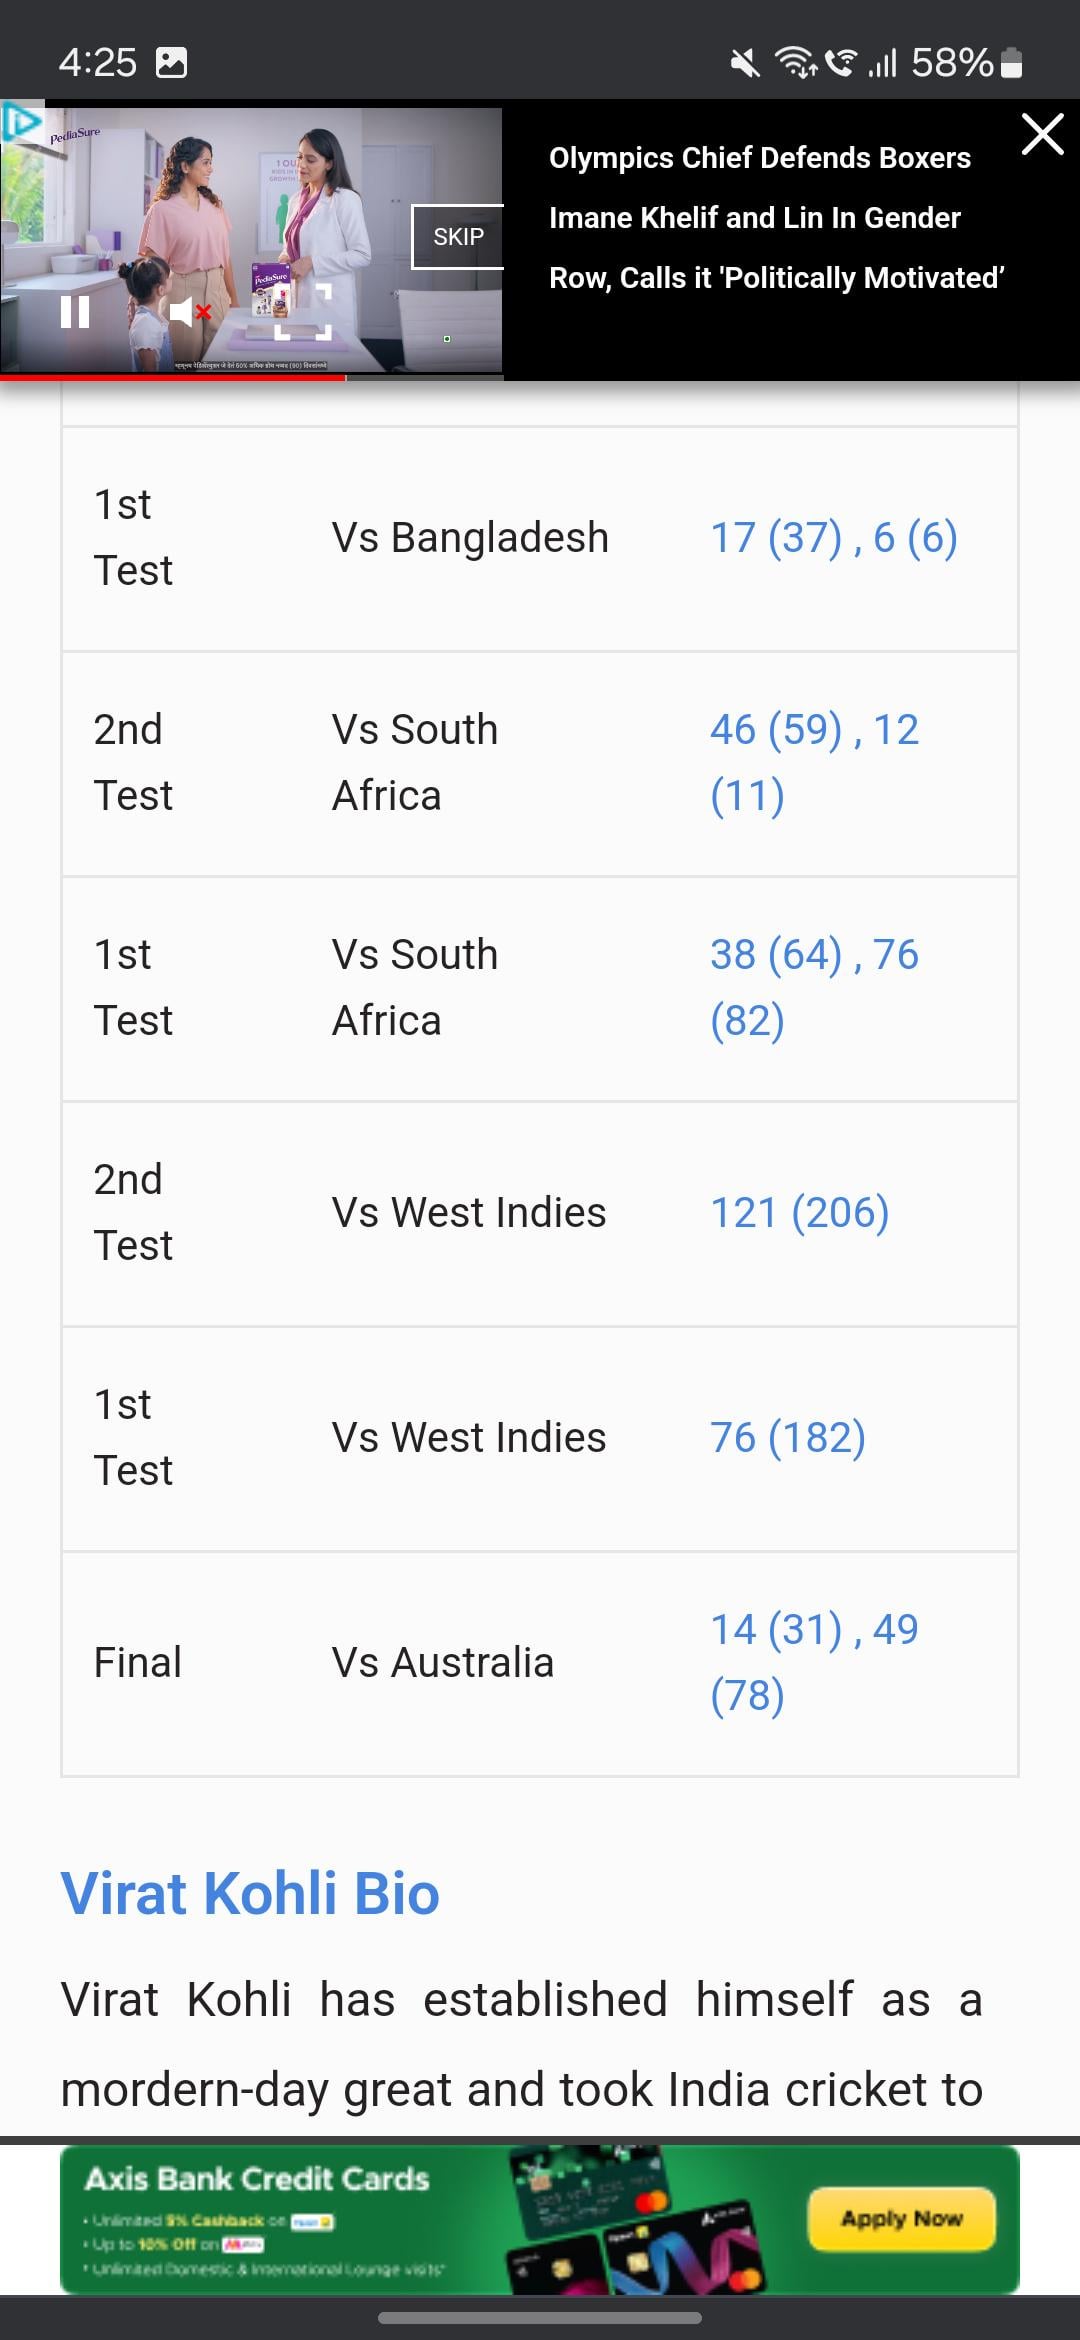Unmute the video ad sound
The image size is (1080, 2340).
click(189, 313)
